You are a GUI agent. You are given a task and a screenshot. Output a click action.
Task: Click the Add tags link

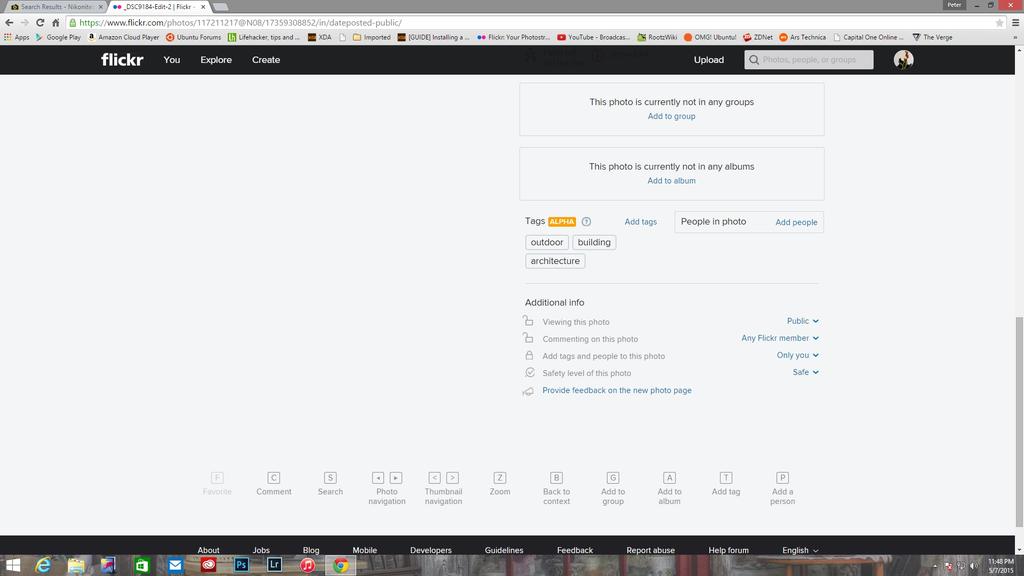click(x=640, y=222)
